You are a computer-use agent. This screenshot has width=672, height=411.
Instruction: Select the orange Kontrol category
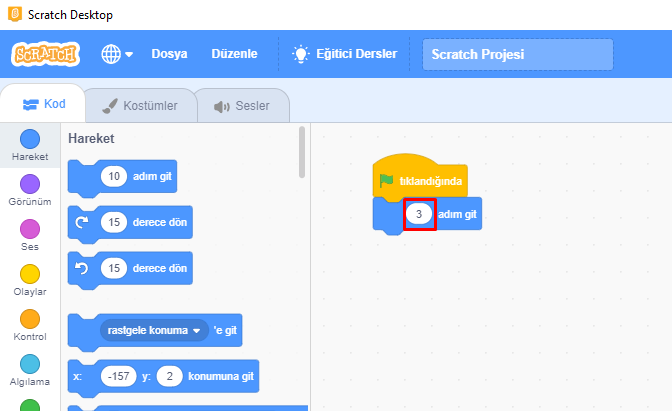point(30,319)
